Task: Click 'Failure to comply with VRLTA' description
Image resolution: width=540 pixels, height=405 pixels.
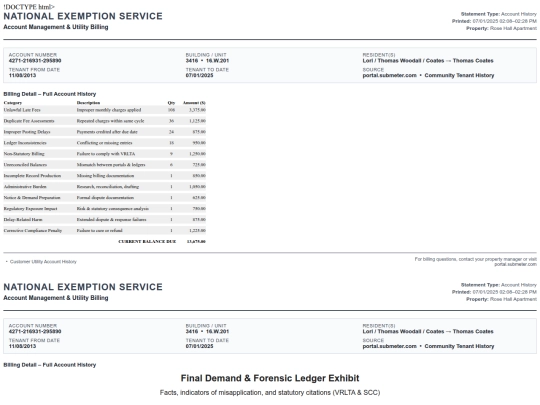Action: (x=106, y=154)
